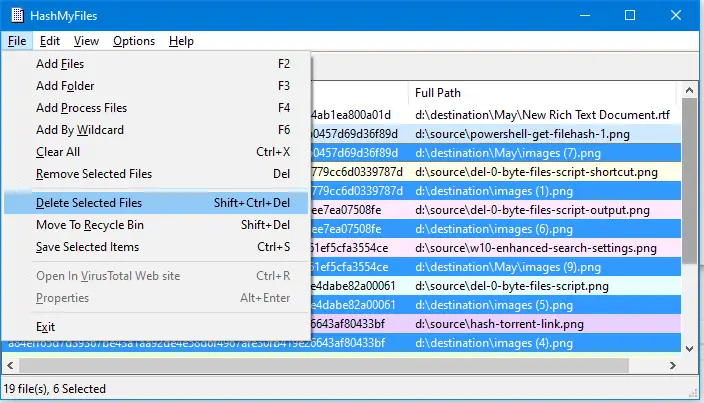The height and width of the screenshot is (403, 704).
Task: Choose Remove Selected Files entry
Action: pos(156,174)
